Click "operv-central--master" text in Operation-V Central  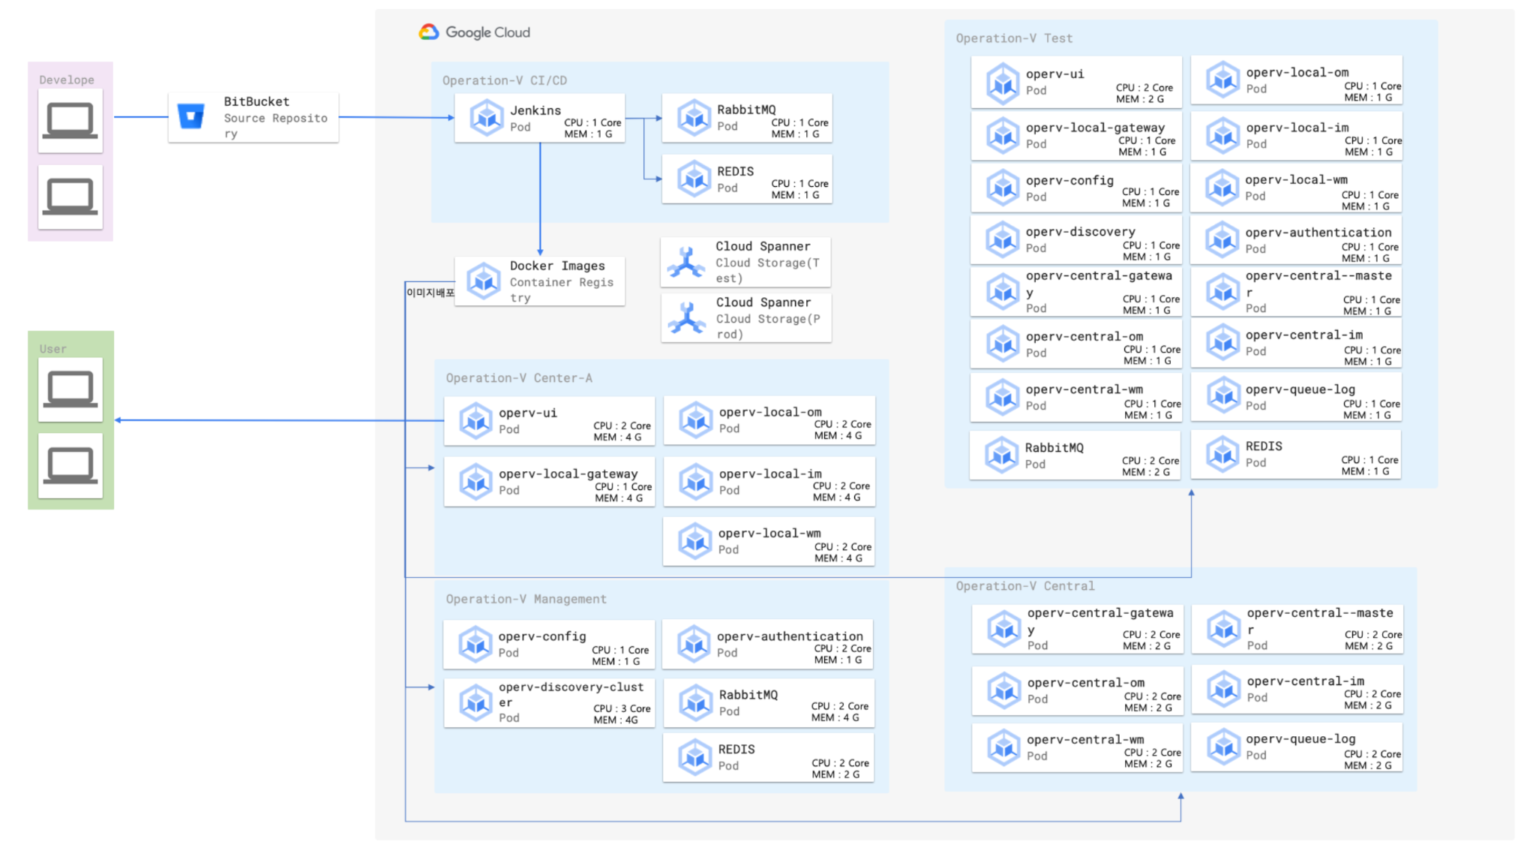(x=1320, y=621)
